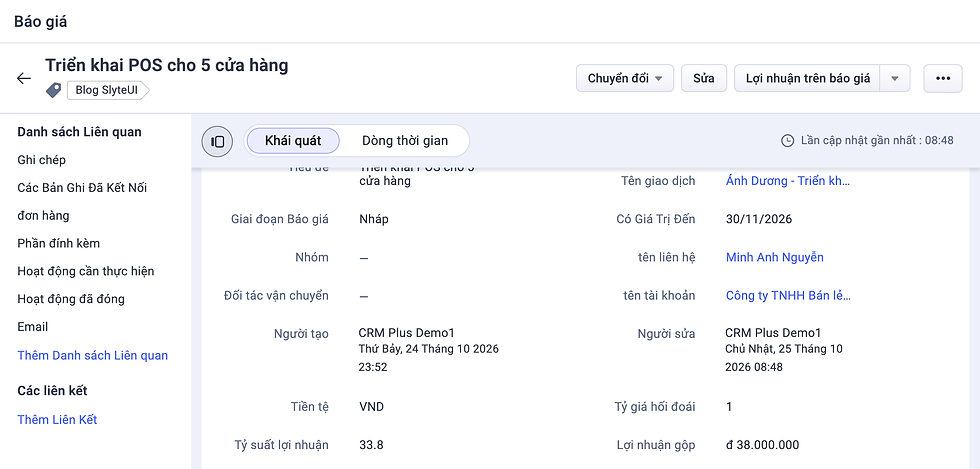Click the Thứ Bảy, 24 Tháng 10 2026 creation date
980x469 pixels.
point(429,349)
